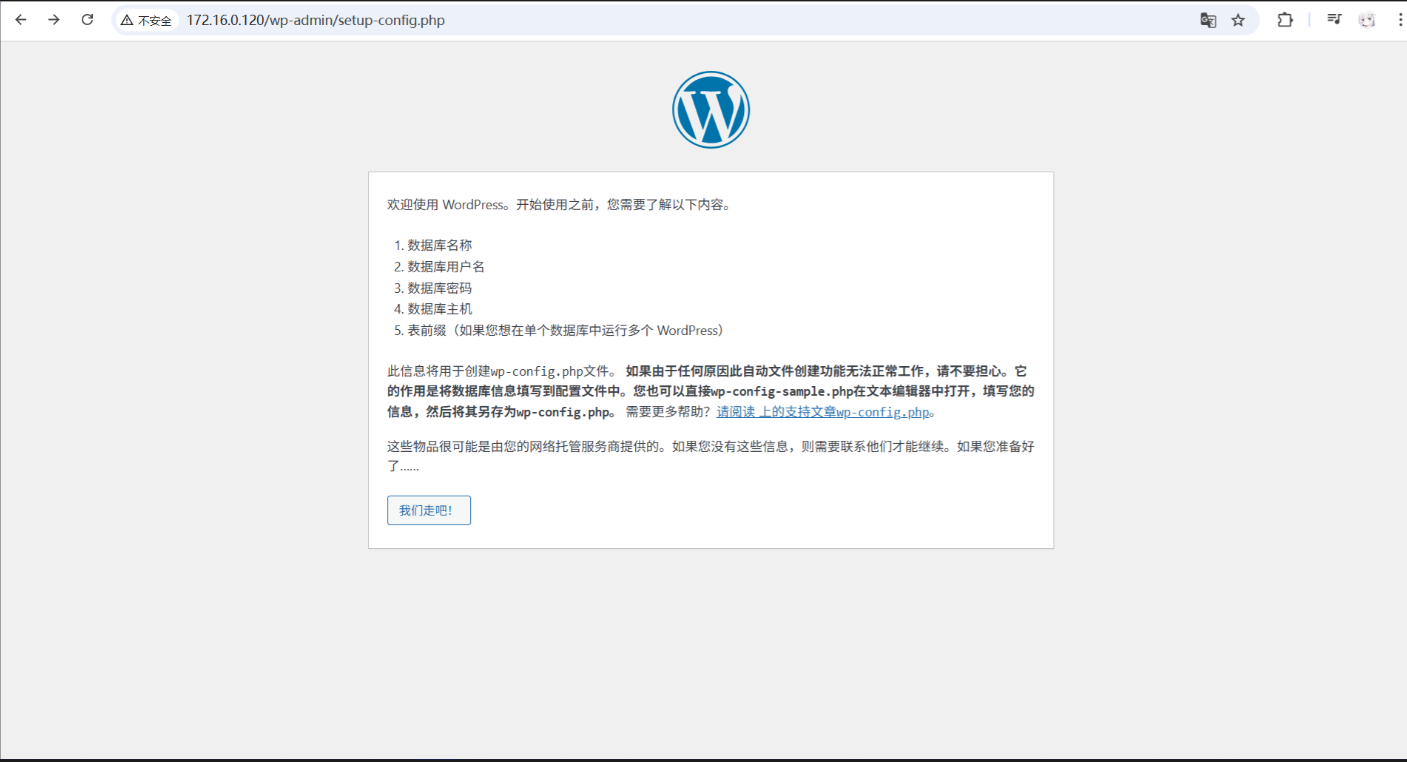Screen dimensions: 1407x762
Task: Bookmark this page with the star
Action: tap(1238, 20)
